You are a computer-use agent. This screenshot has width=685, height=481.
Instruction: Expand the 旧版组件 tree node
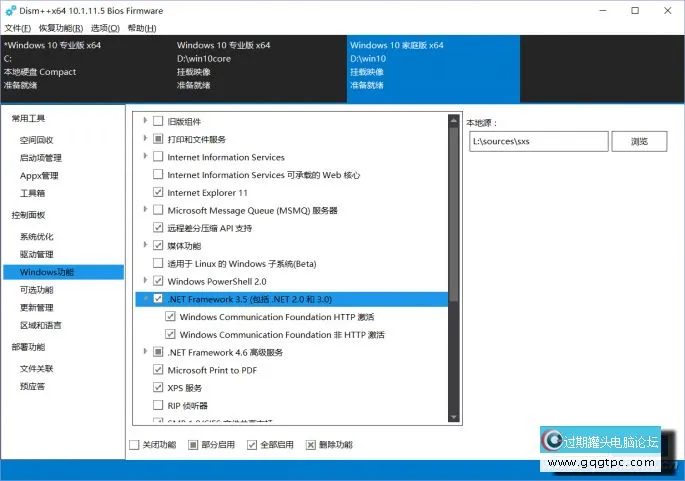145,121
